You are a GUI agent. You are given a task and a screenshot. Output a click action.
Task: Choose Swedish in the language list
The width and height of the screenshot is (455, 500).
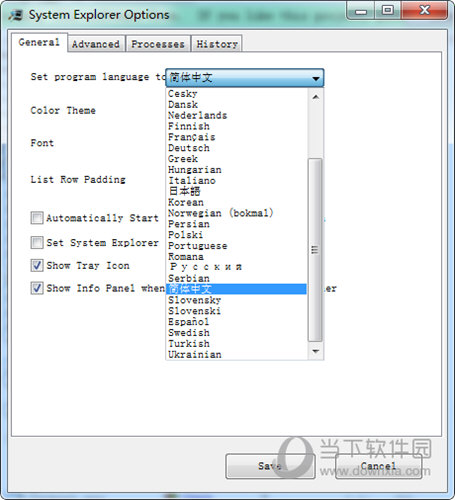(x=236, y=333)
